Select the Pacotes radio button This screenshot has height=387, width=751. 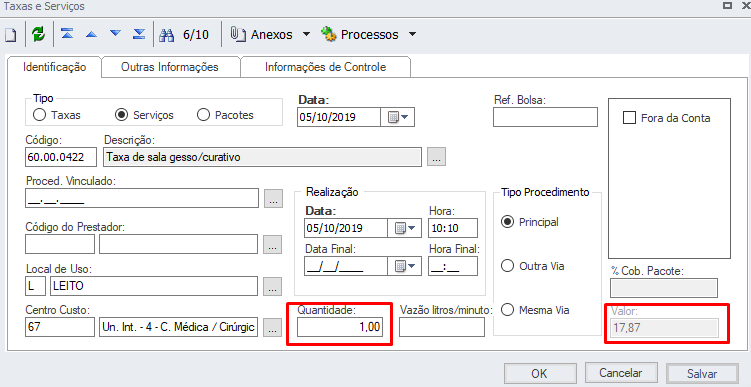click(204, 115)
